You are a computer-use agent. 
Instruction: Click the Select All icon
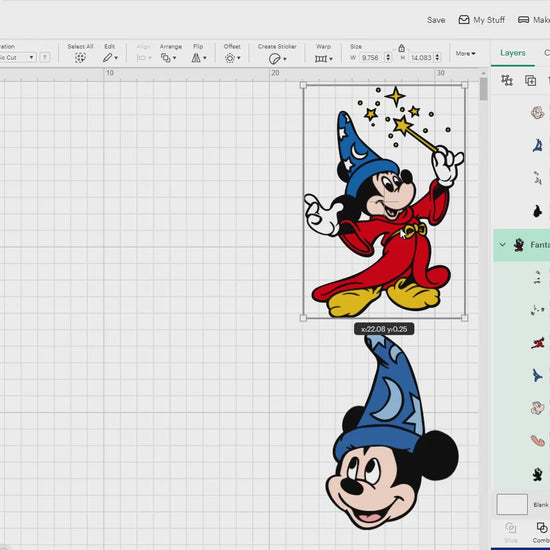coord(80,58)
